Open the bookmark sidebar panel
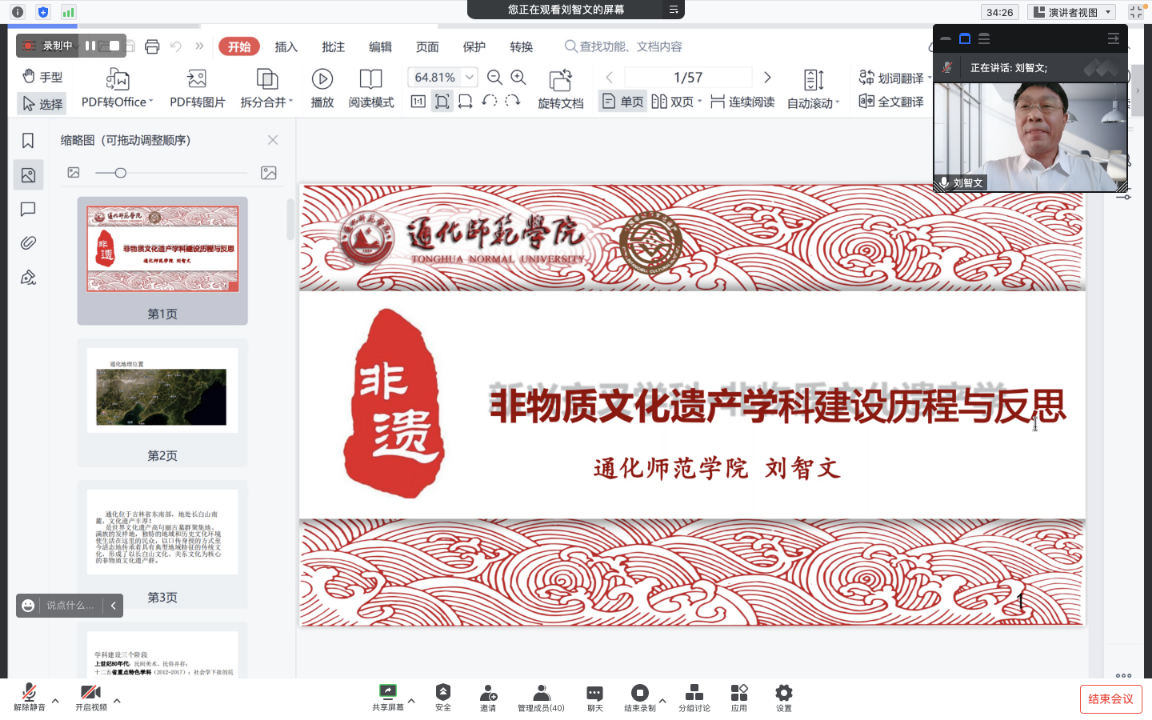This screenshot has width=1152, height=720. [28, 140]
